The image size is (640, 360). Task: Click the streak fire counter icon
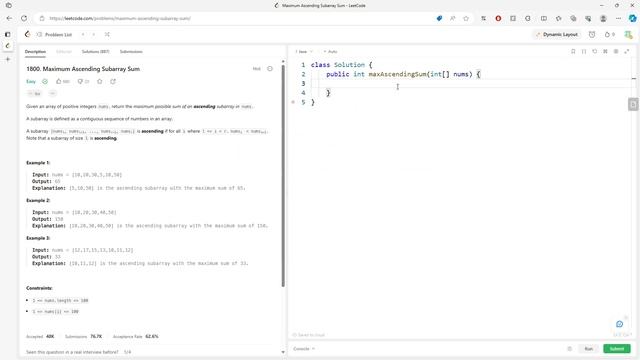point(609,35)
